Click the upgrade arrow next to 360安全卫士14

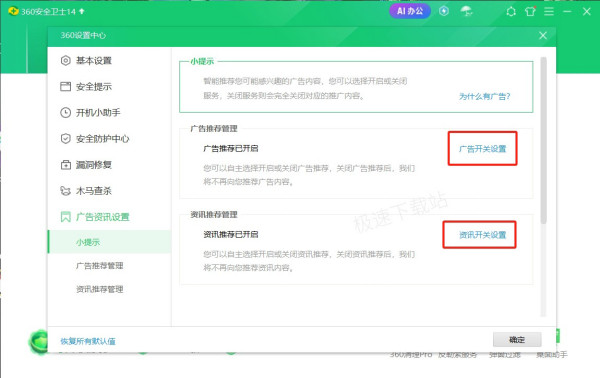(82, 11)
